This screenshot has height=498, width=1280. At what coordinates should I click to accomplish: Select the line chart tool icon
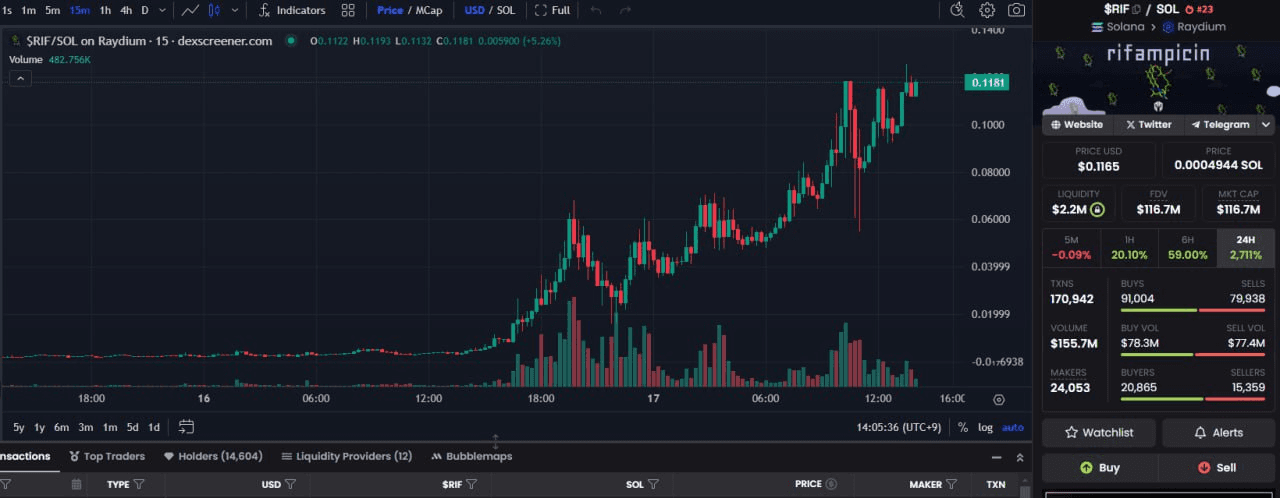point(190,10)
